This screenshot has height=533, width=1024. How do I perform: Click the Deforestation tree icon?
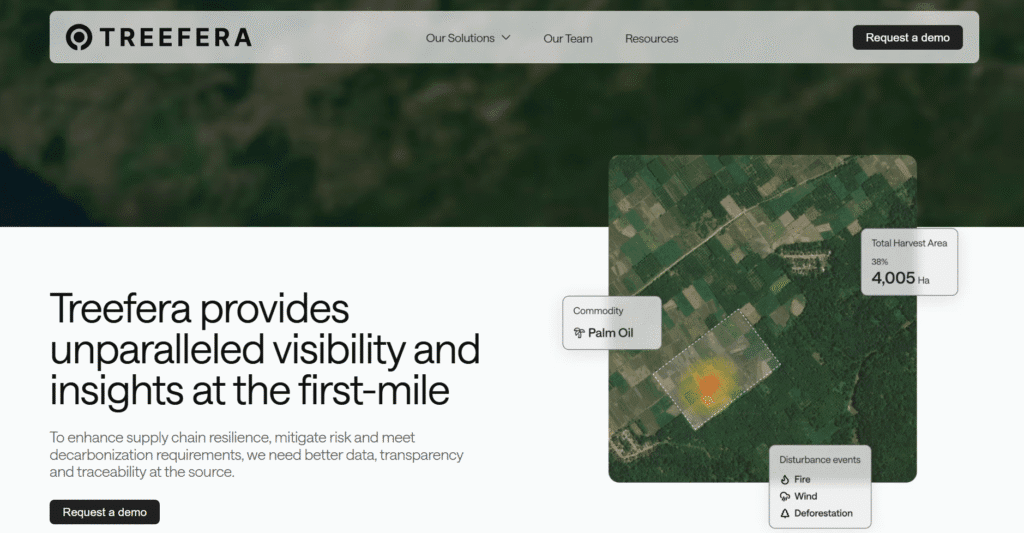coord(785,513)
